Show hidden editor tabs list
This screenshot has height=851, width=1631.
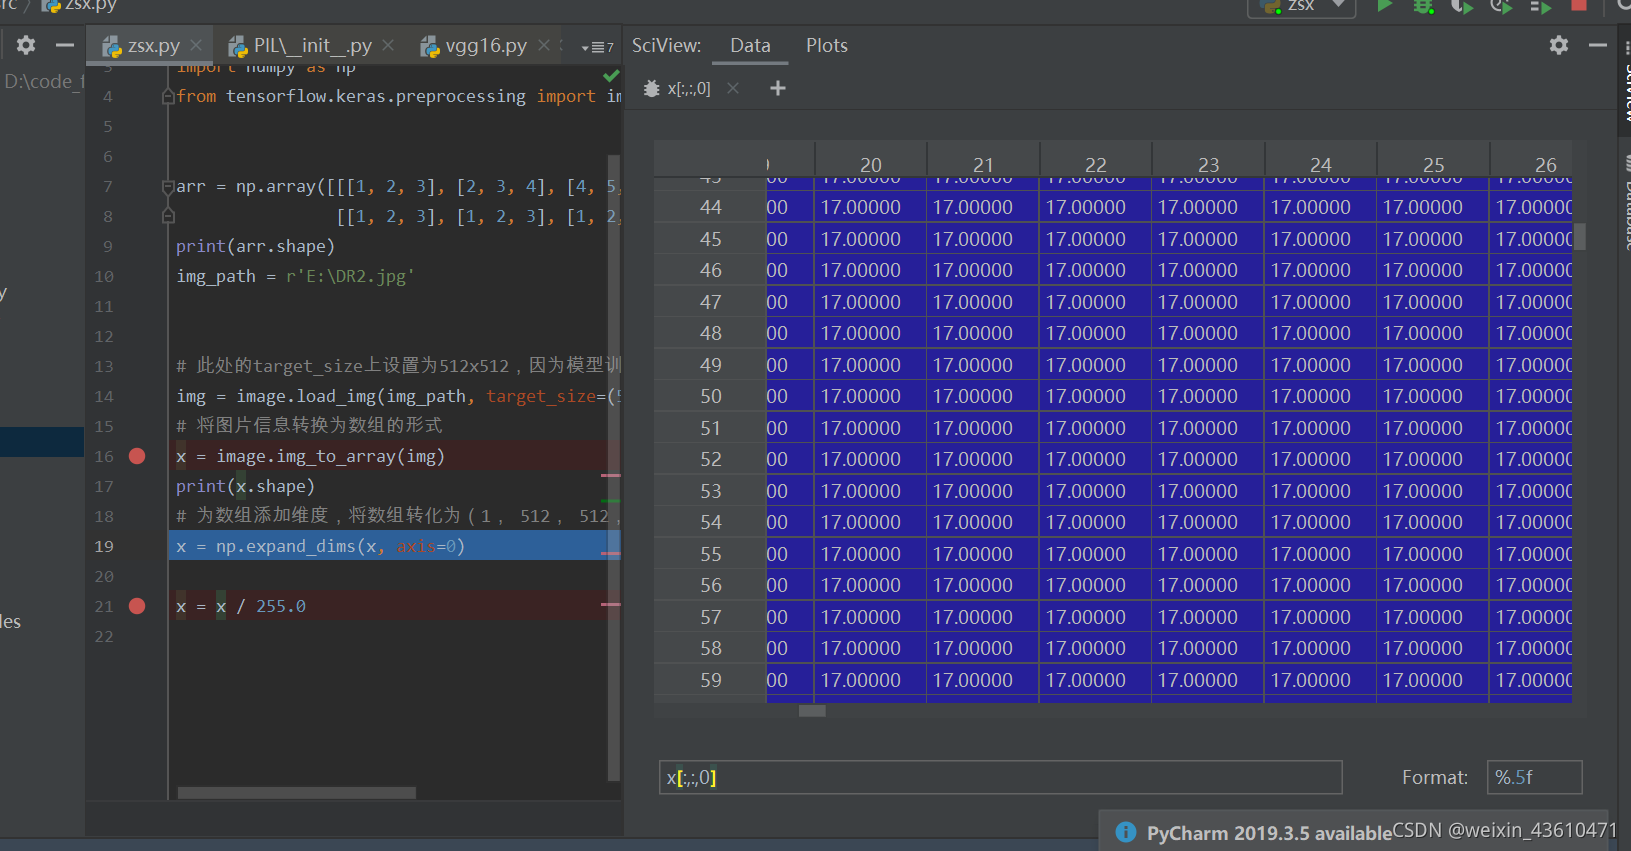(x=598, y=47)
